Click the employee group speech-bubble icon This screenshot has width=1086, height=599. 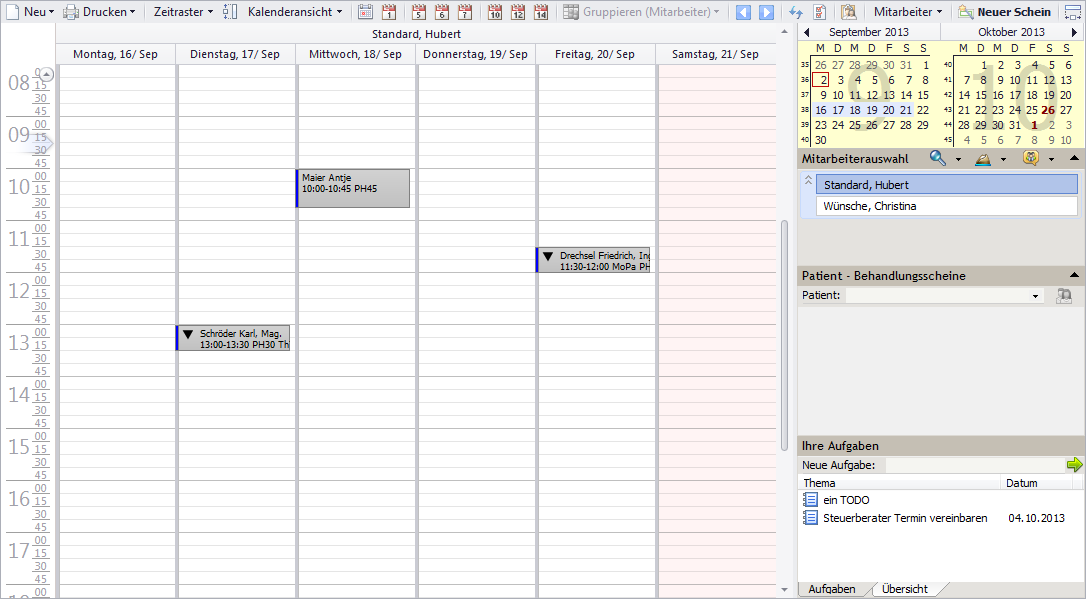tap(1031, 158)
